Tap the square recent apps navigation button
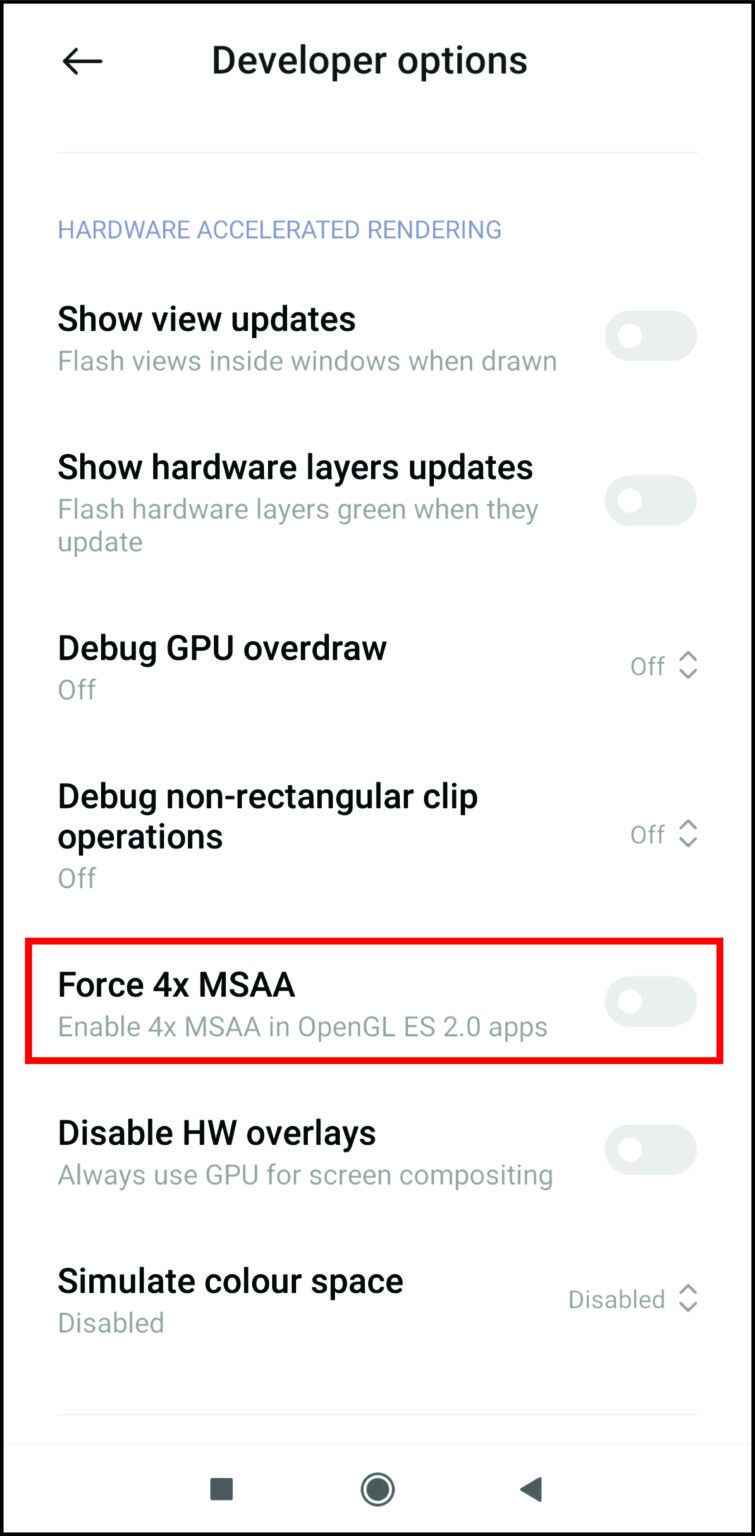The image size is (755, 1536). 221,1489
